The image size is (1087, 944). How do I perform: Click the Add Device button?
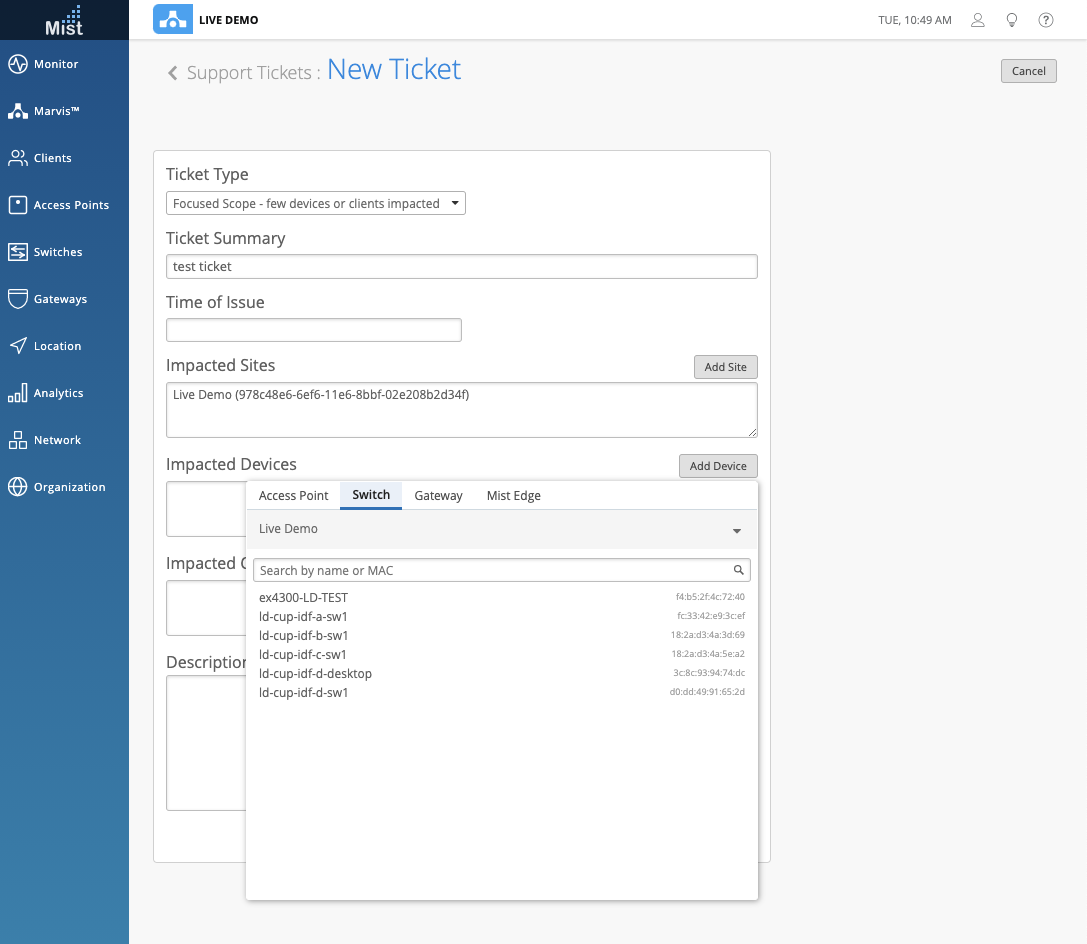coord(718,466)
